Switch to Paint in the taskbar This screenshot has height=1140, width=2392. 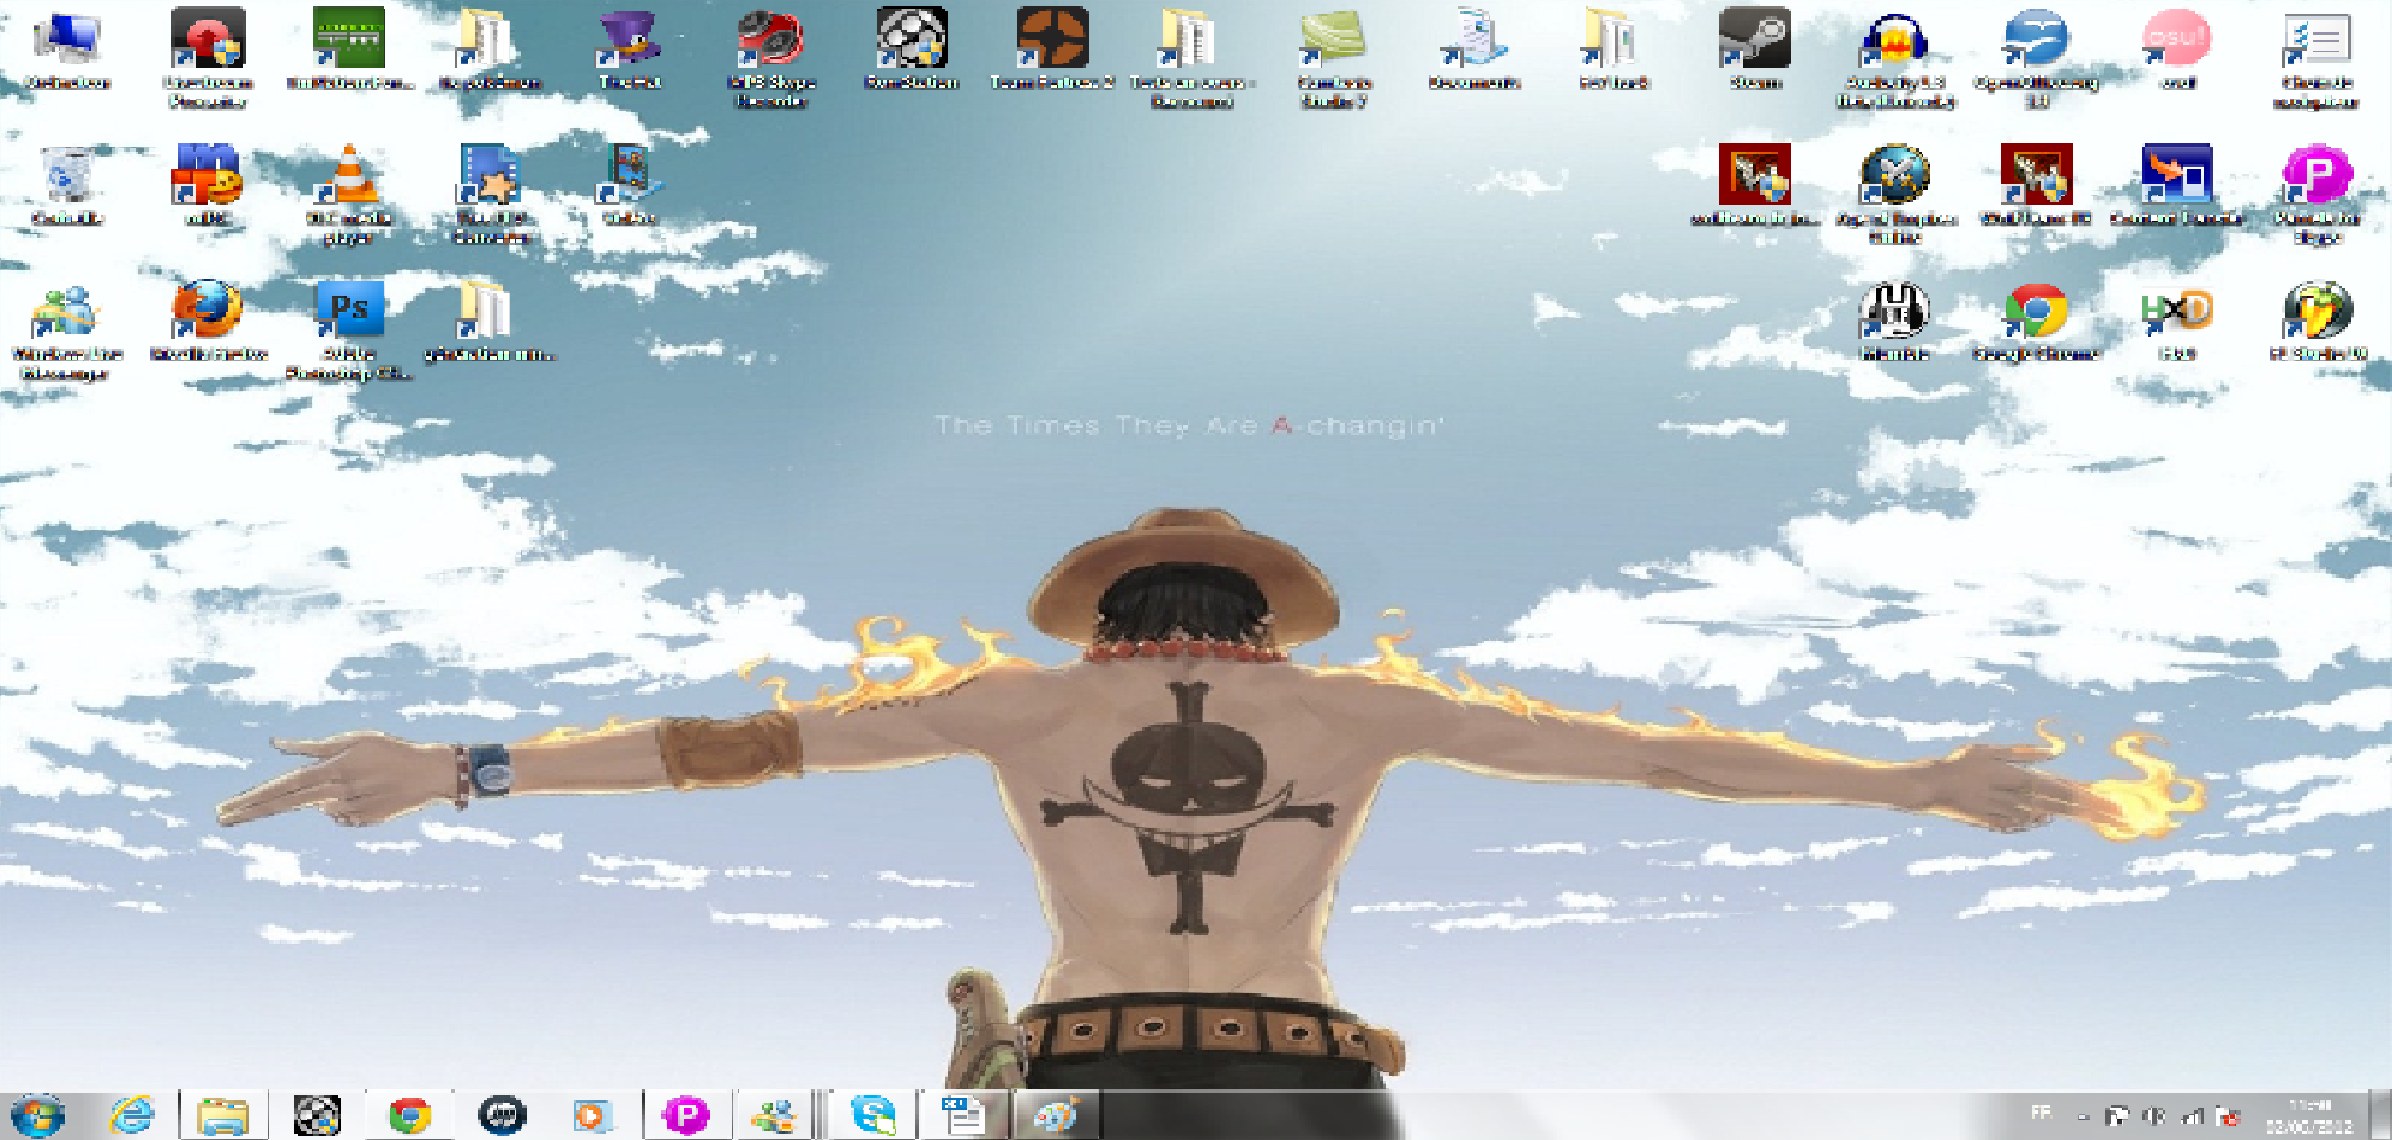click(1057, 1115)
